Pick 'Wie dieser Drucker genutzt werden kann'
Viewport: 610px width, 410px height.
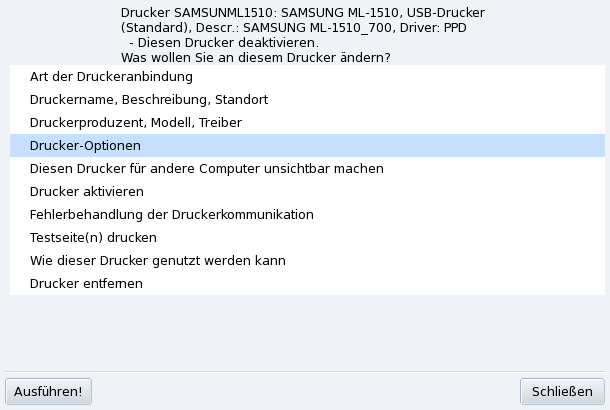(x=158, y=261)
